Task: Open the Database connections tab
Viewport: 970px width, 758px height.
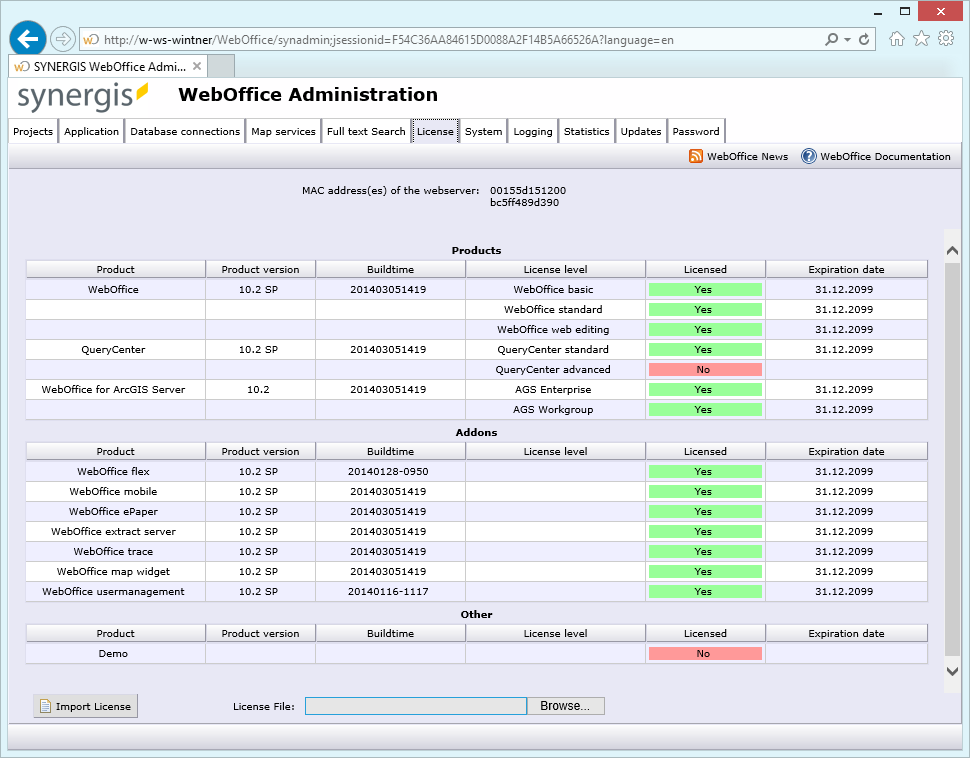Action: point(183,130)
